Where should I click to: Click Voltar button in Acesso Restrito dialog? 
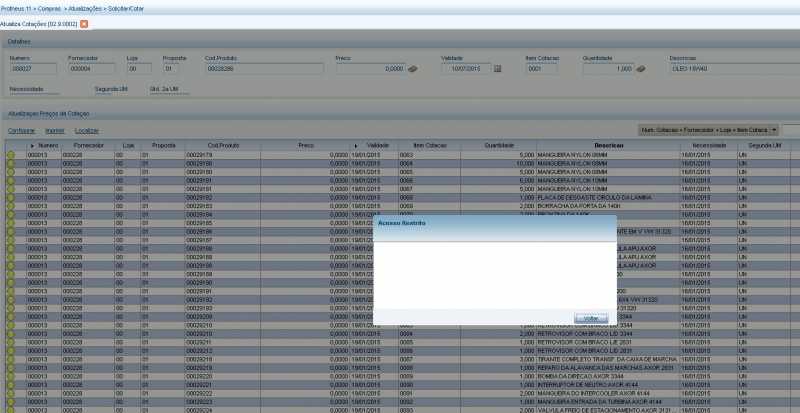click(x=591, y=318)
